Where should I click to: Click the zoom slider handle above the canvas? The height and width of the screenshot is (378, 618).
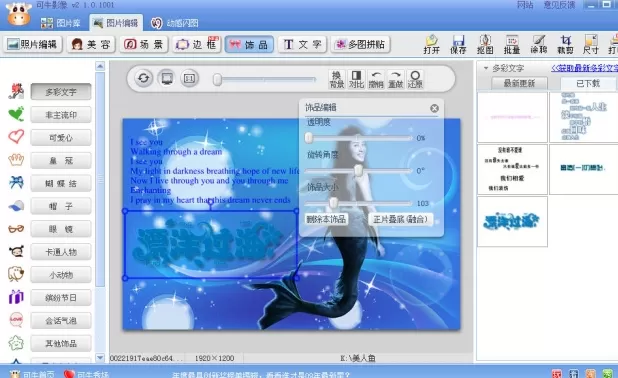(x=217, y=79)
